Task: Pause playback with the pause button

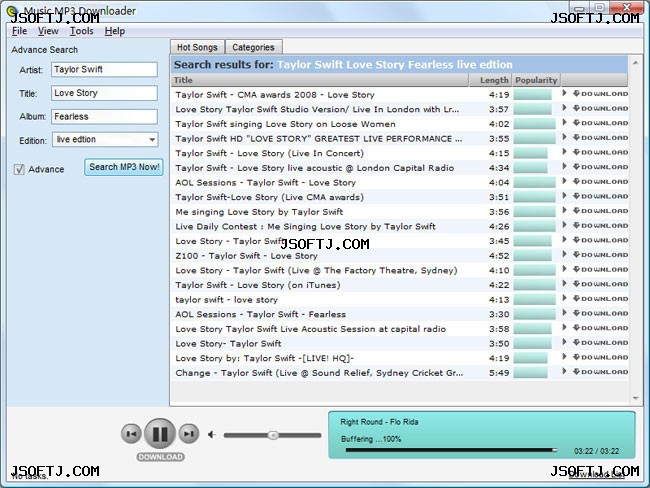Action: pos(160,434)
